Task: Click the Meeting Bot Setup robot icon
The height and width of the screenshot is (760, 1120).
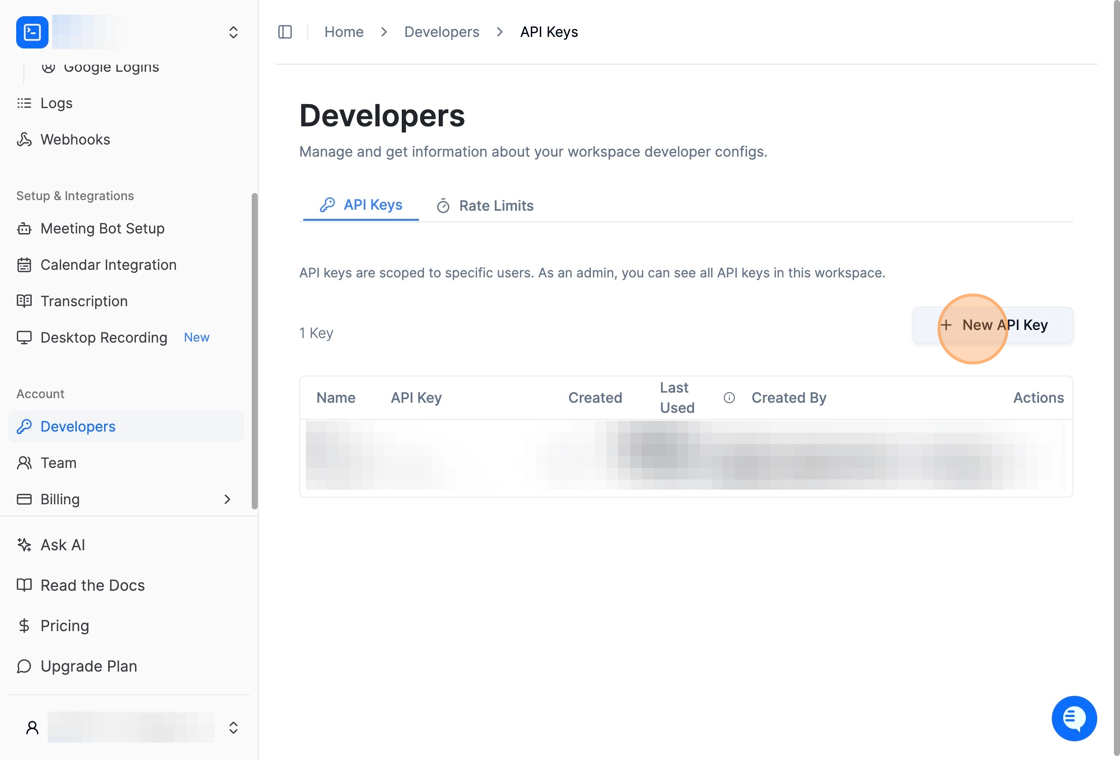Action: (24, 229)
